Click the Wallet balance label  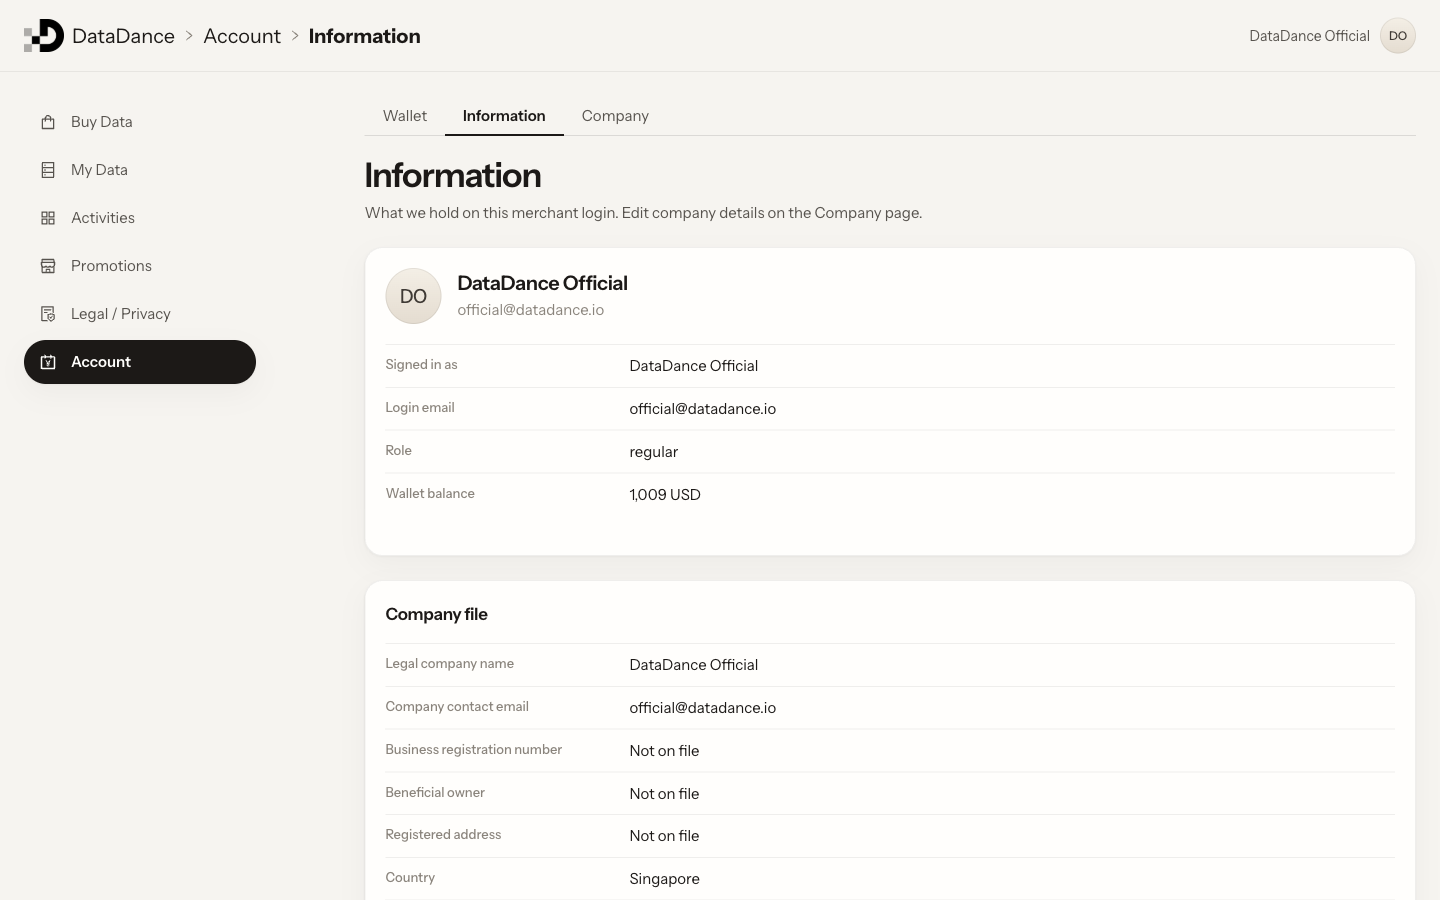click(x=430, y=494)
